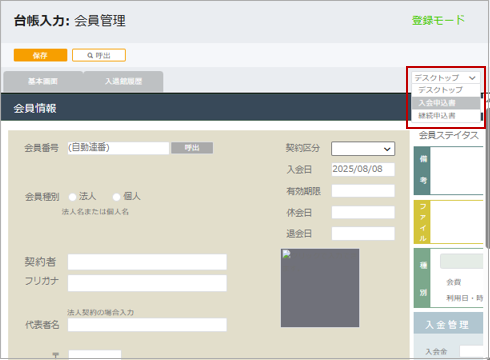Click the 法人契約の場合入力 hint text

[100, 312]
